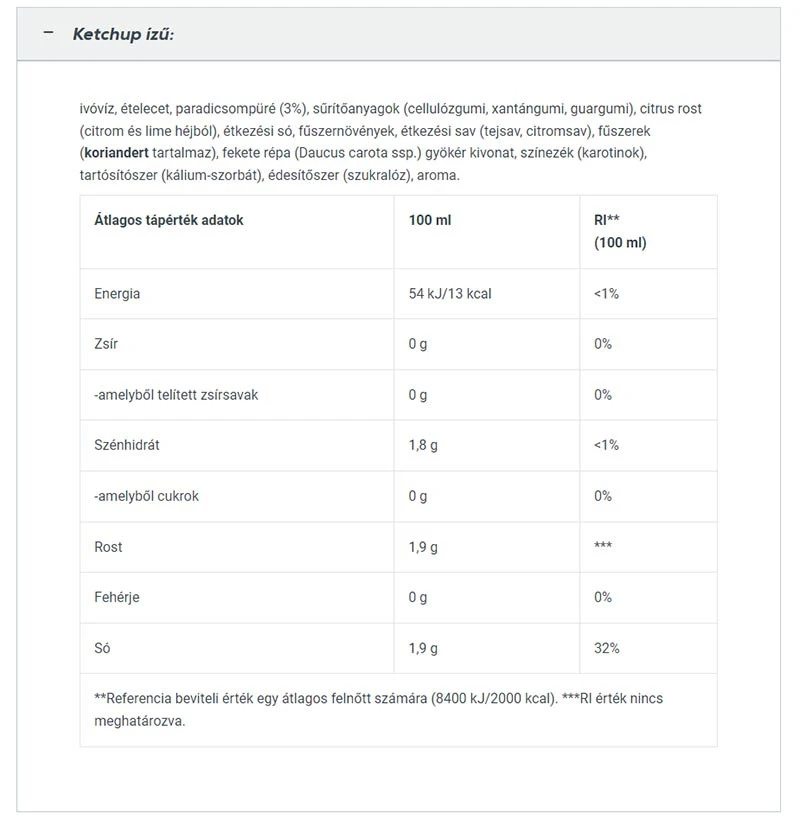Click the '54 kJ/13 kcal' energy value

(450, 294)
